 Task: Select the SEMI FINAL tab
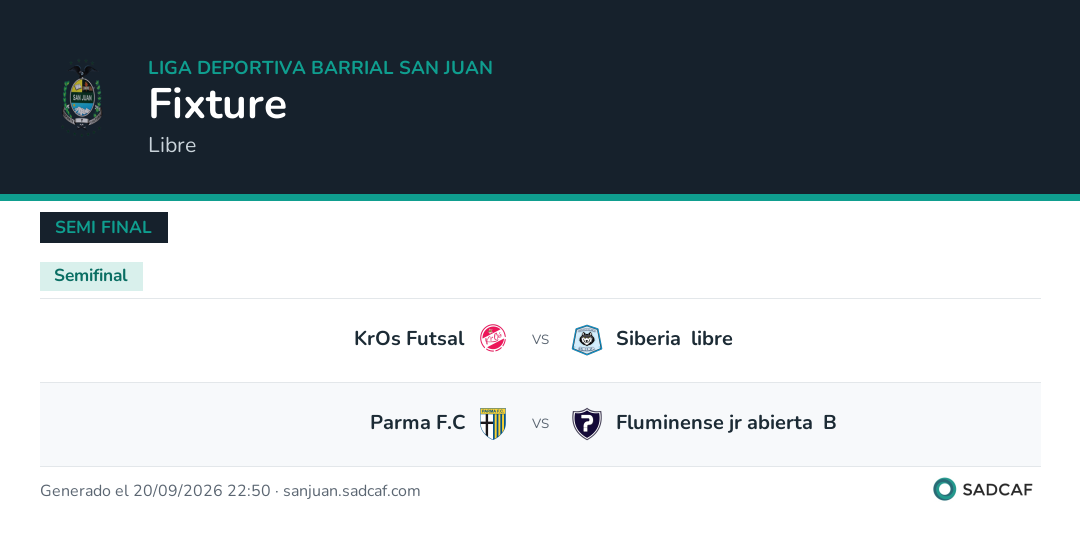[104, 227]
